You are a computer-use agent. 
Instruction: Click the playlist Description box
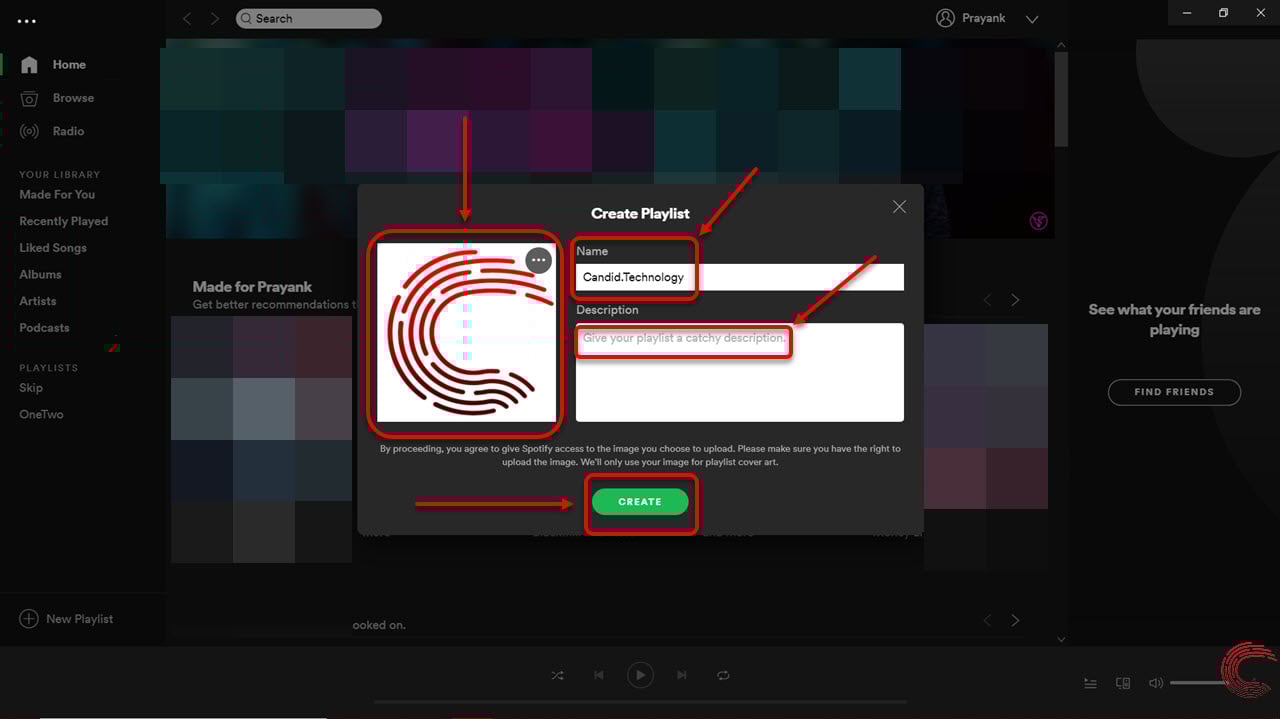[x=740, y=372]
